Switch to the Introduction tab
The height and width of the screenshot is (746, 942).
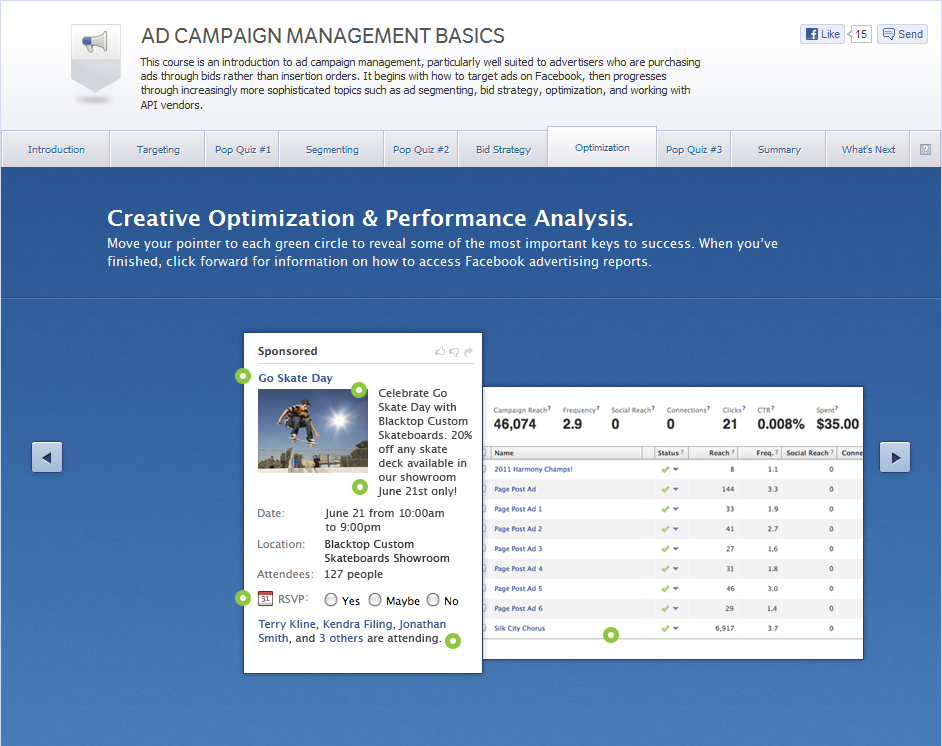coord(56,150)
